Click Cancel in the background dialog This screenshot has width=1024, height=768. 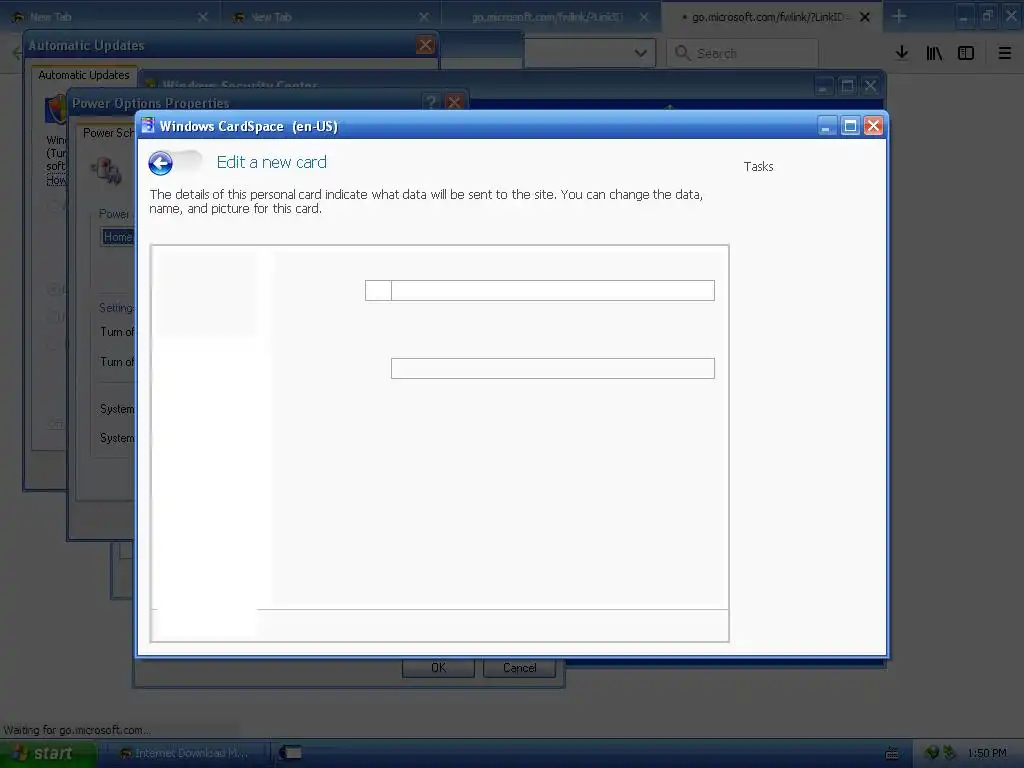(x=520, y=667)
